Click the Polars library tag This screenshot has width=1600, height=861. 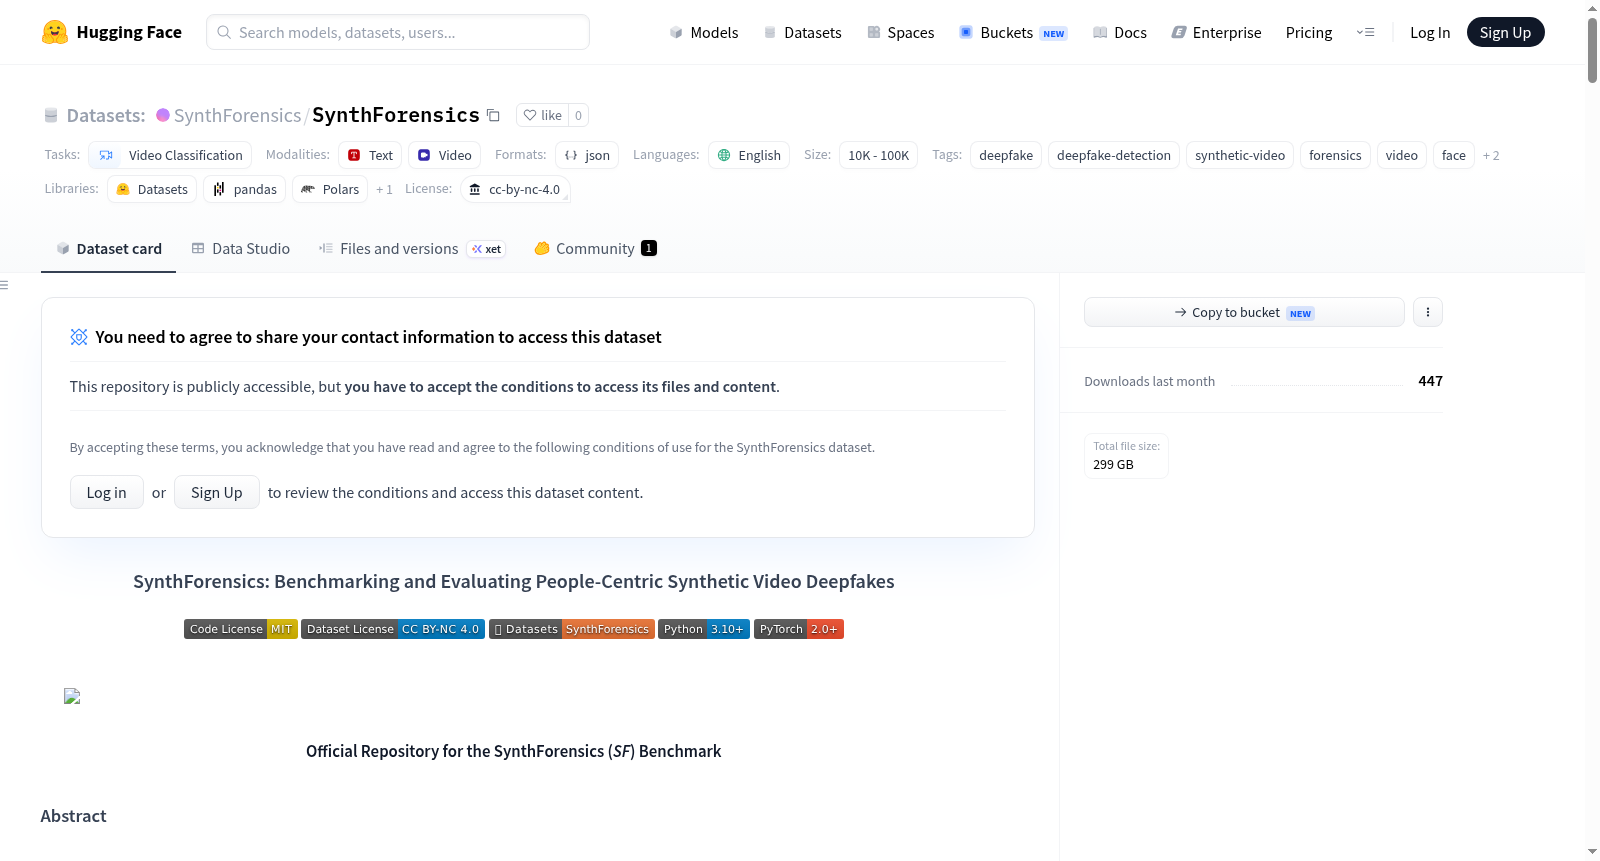330,189
